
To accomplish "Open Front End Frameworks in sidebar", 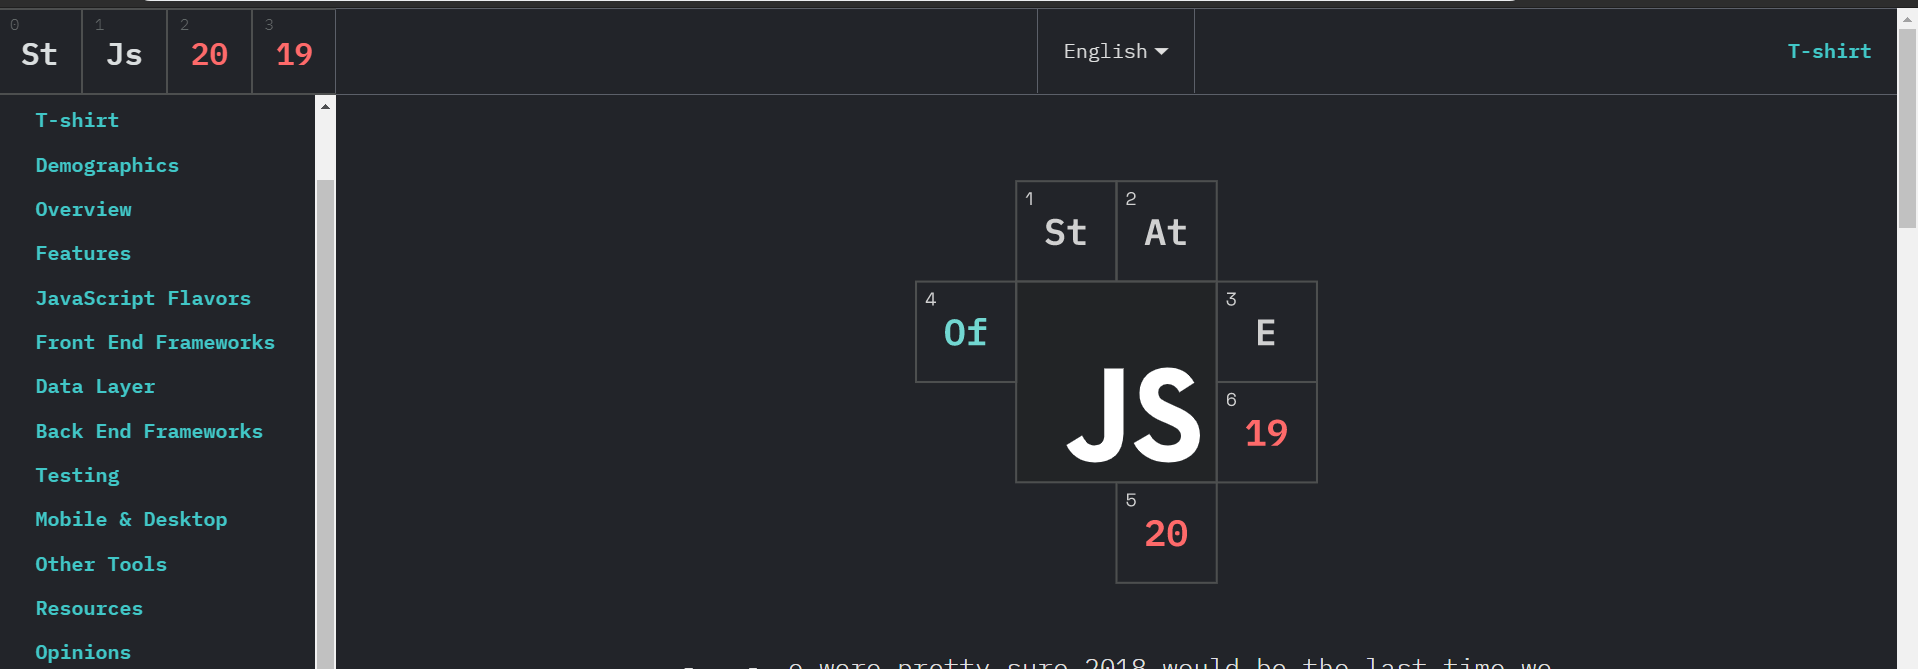I will point(155,342).
